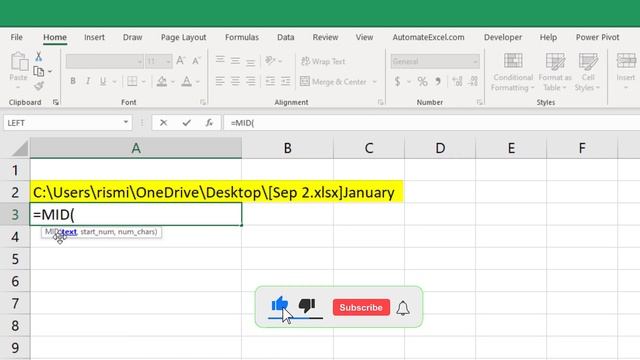Click the Font Color letter A icon
This screenshot has width=640, height=360.
(x=187, y=81)
